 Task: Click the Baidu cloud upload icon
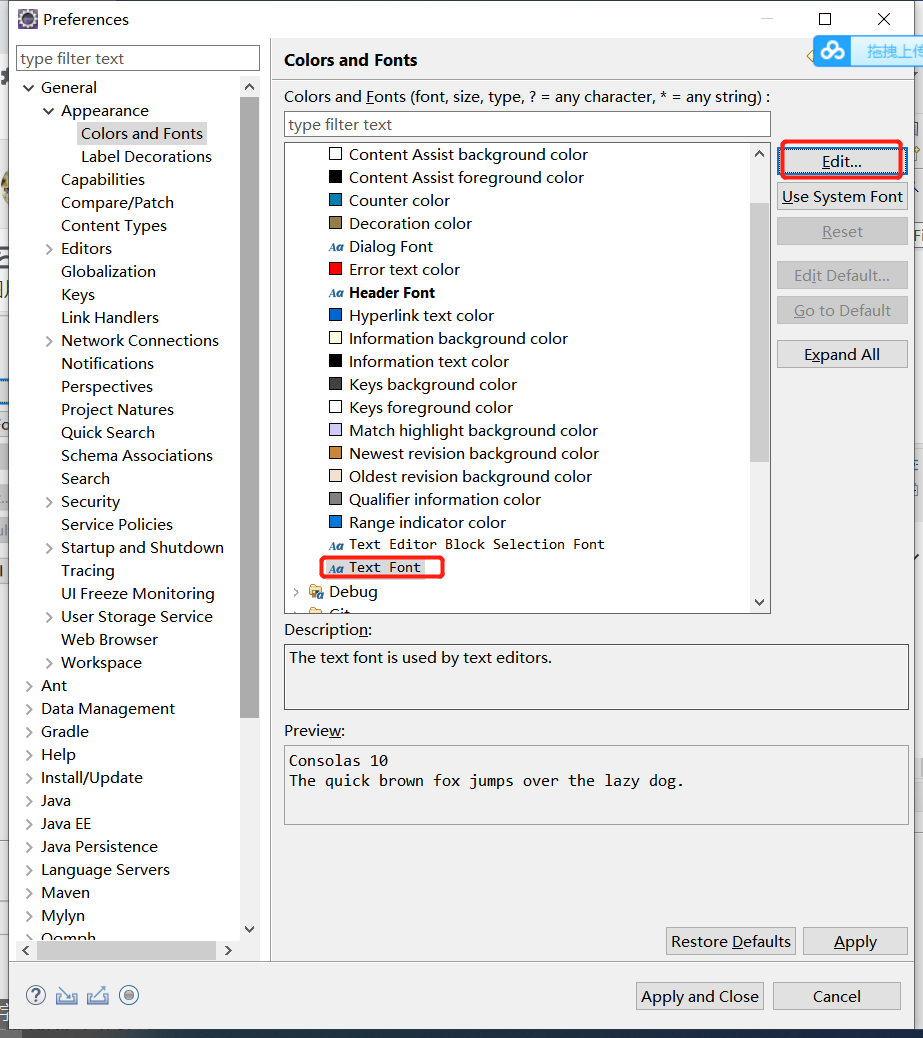pyautogui.click(x=832, y=50)
